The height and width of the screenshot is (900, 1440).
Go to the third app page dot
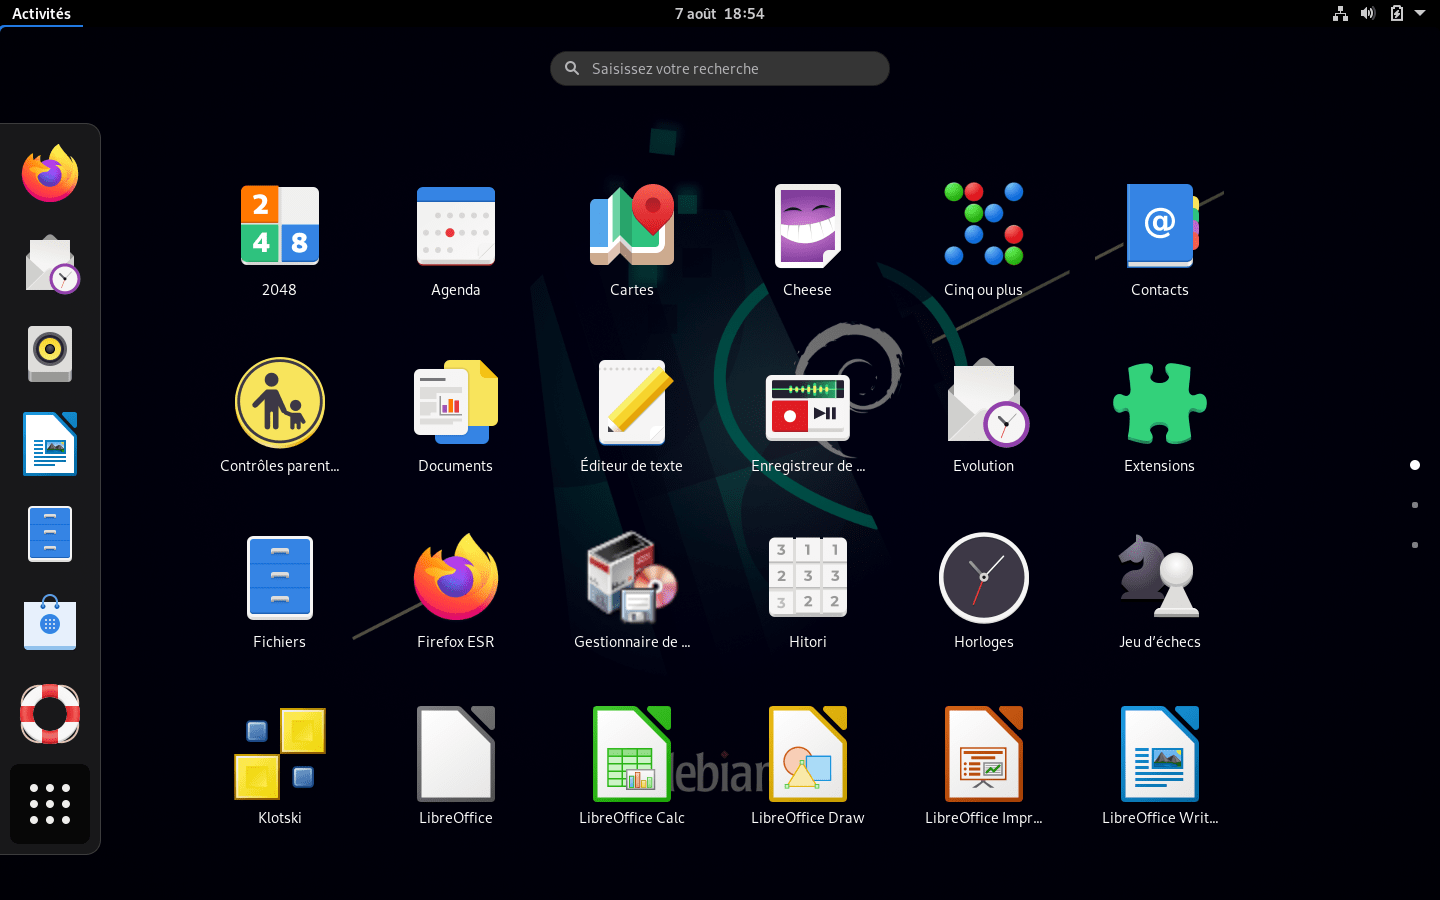pyautogui.click(x=1415, y=545)
